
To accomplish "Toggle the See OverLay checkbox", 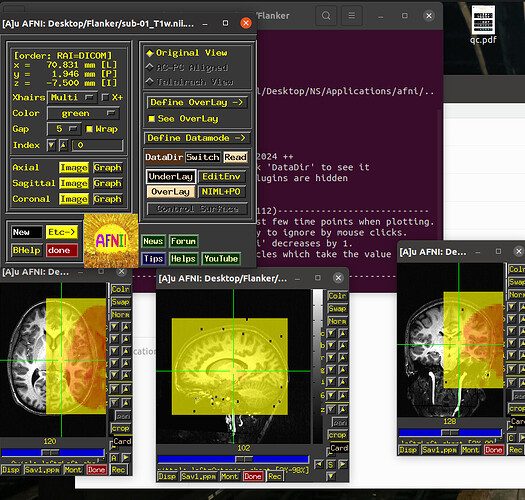I will pyautogui.click(x=152, y=119).
